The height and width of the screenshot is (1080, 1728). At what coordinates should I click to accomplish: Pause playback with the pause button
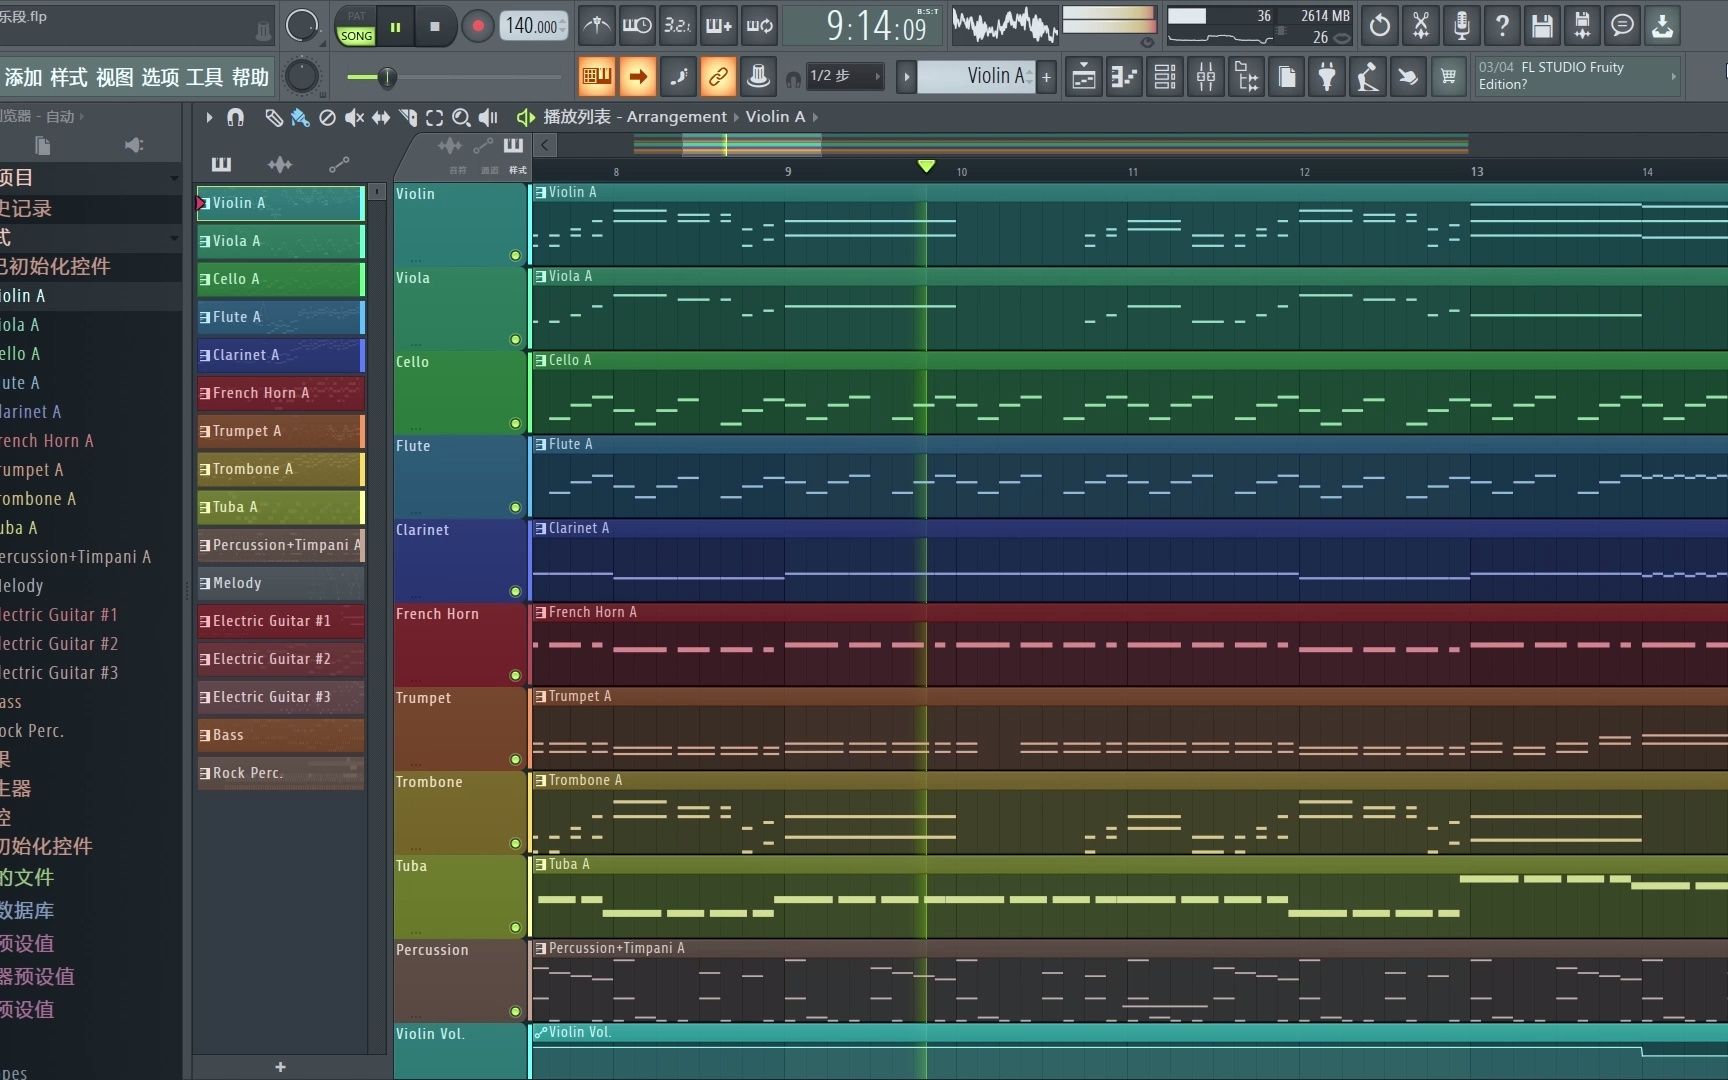396,27
